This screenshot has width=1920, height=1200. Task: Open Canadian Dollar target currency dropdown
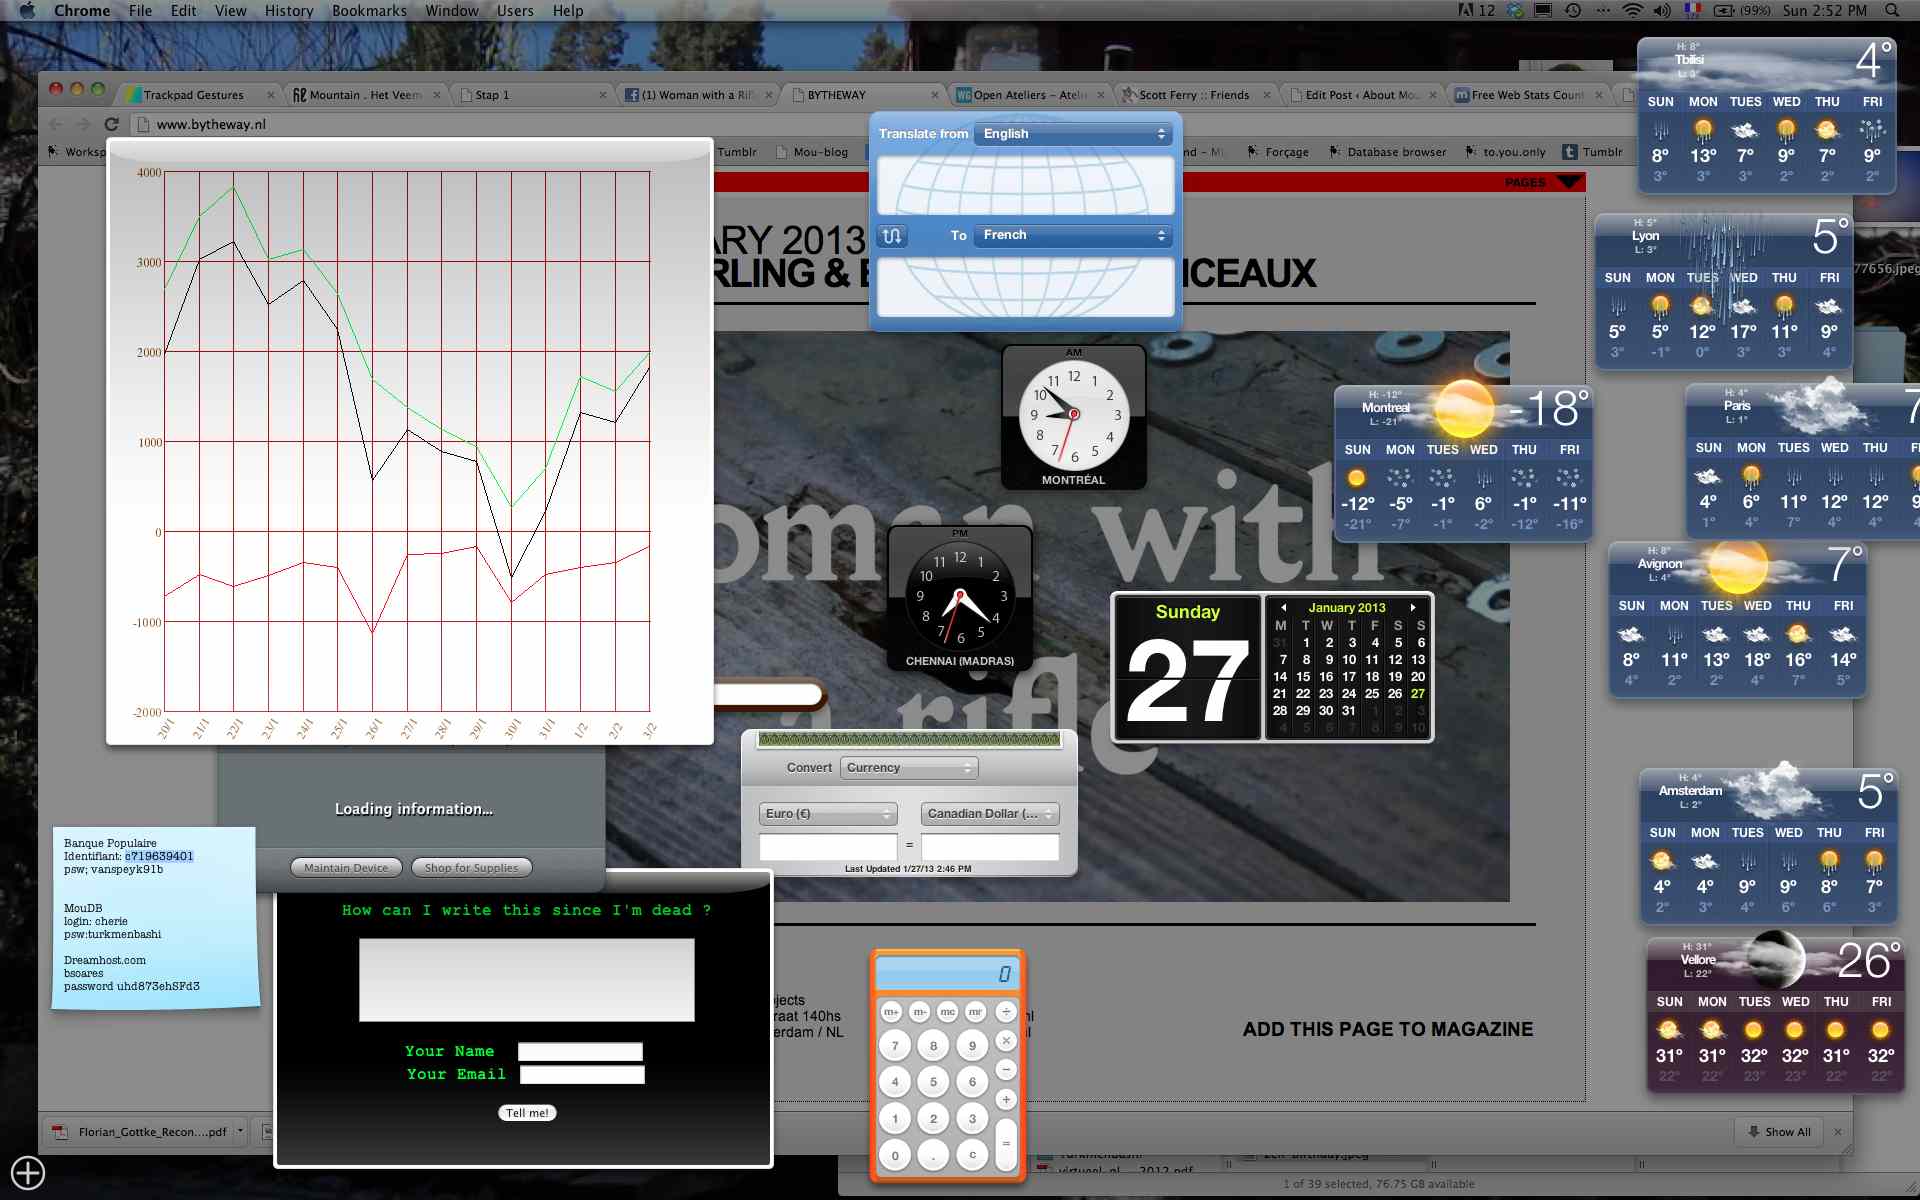coord(990,814)
